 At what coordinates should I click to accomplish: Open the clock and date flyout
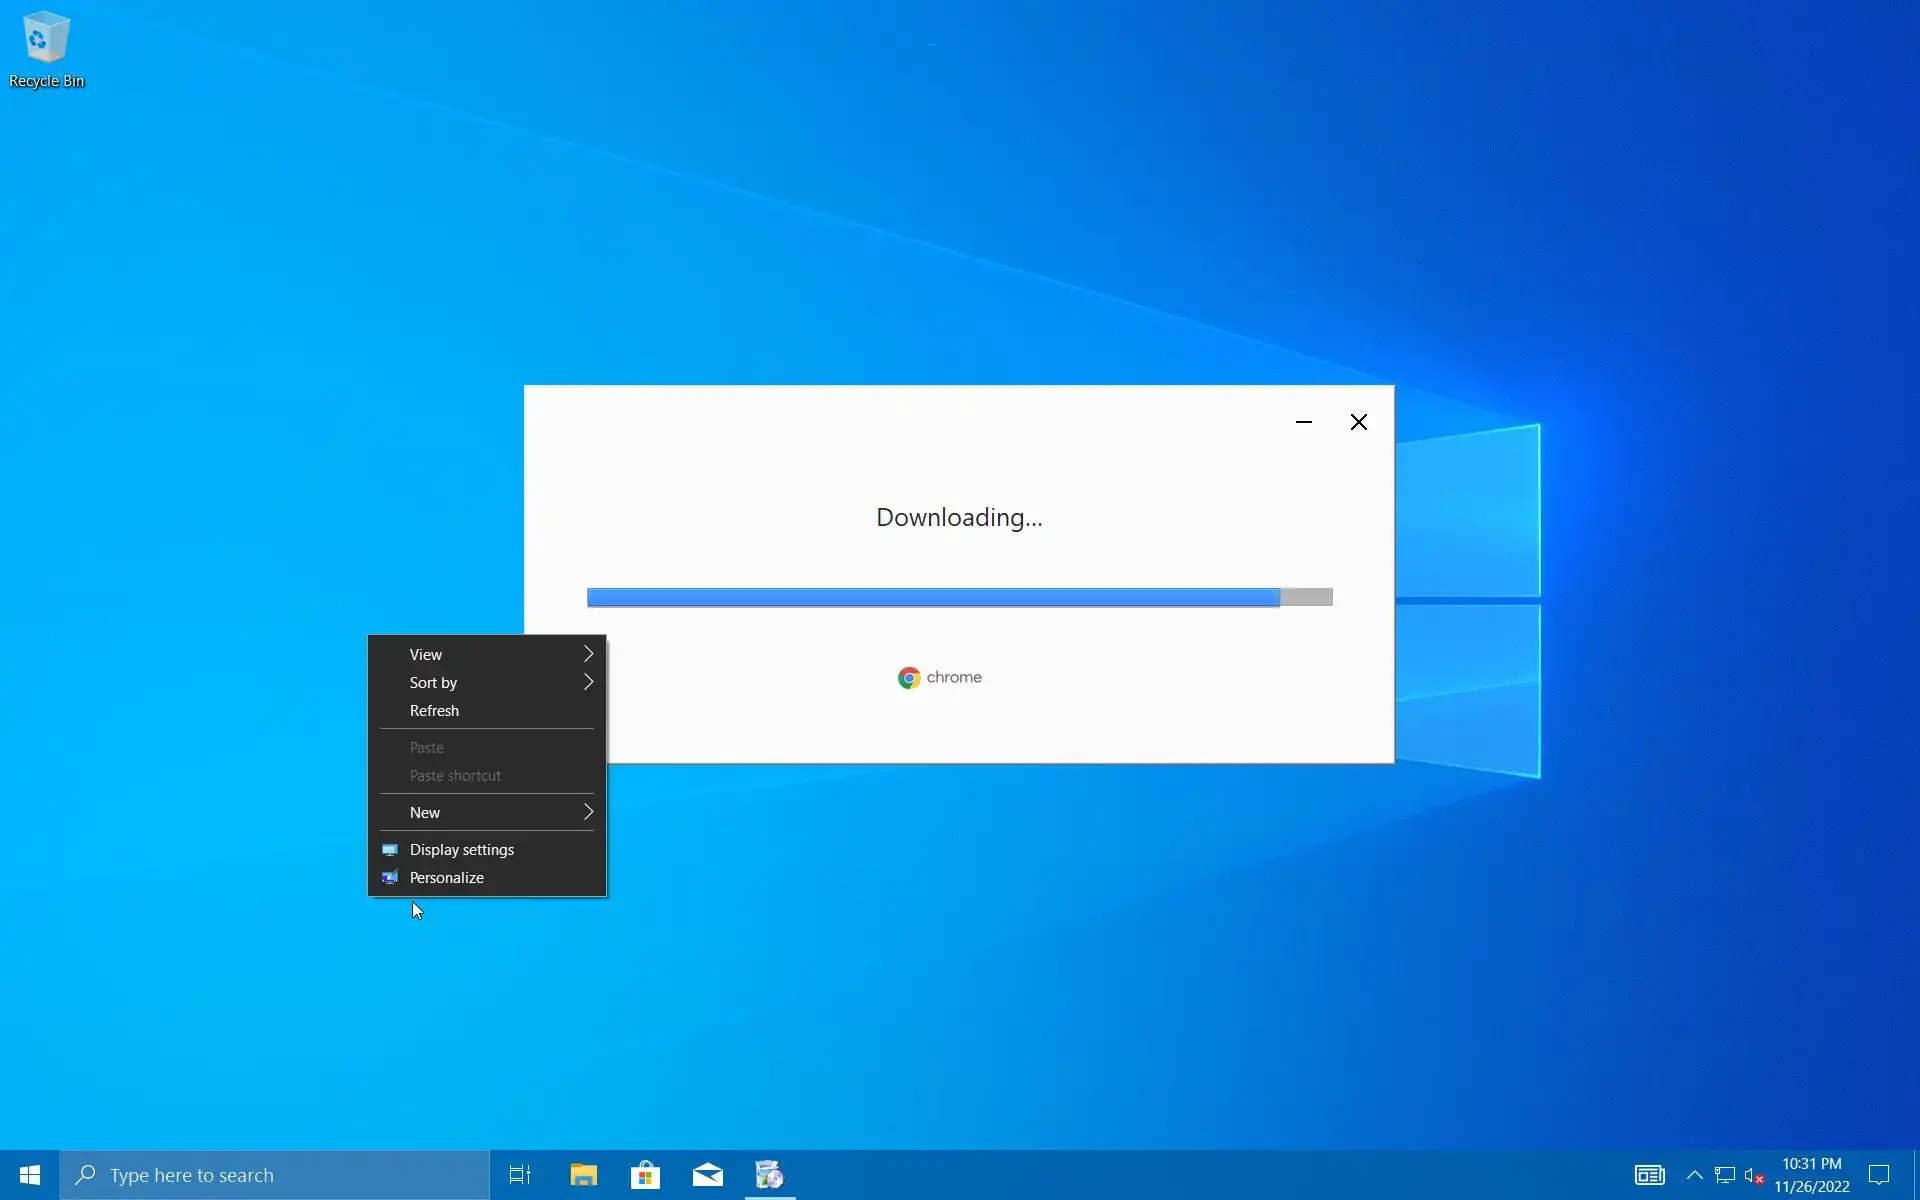pos(1811,1175)
